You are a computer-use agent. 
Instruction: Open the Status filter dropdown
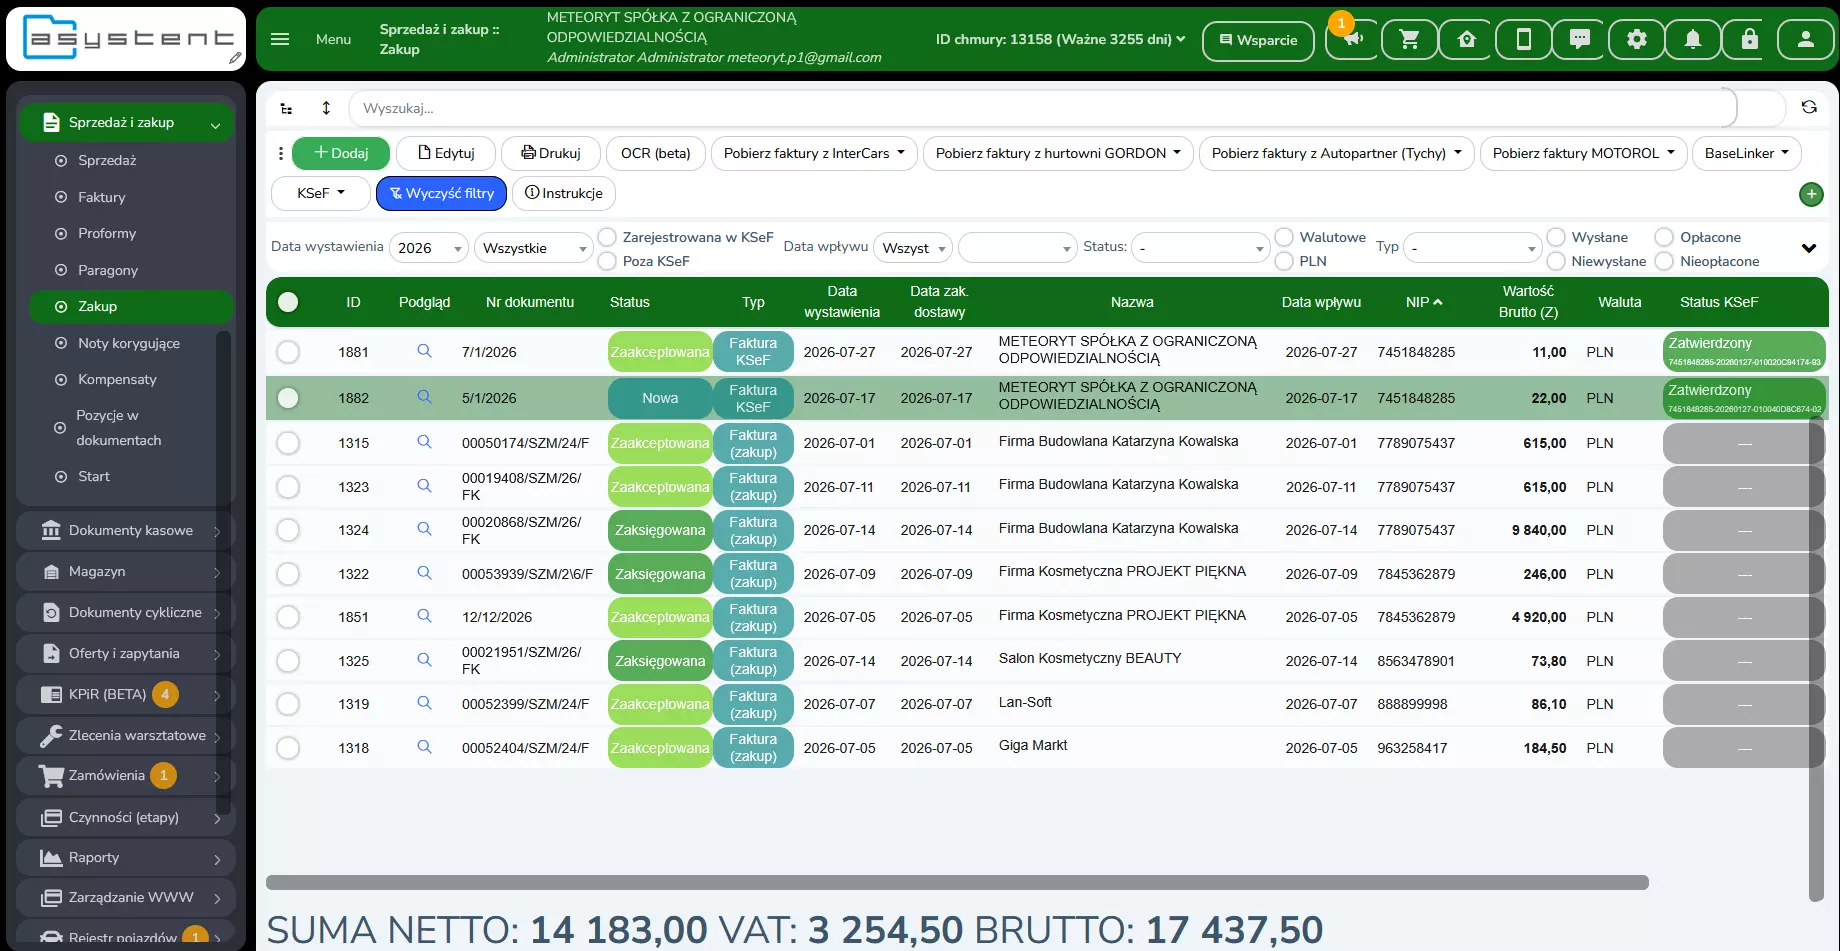(x=1201, y=248)
